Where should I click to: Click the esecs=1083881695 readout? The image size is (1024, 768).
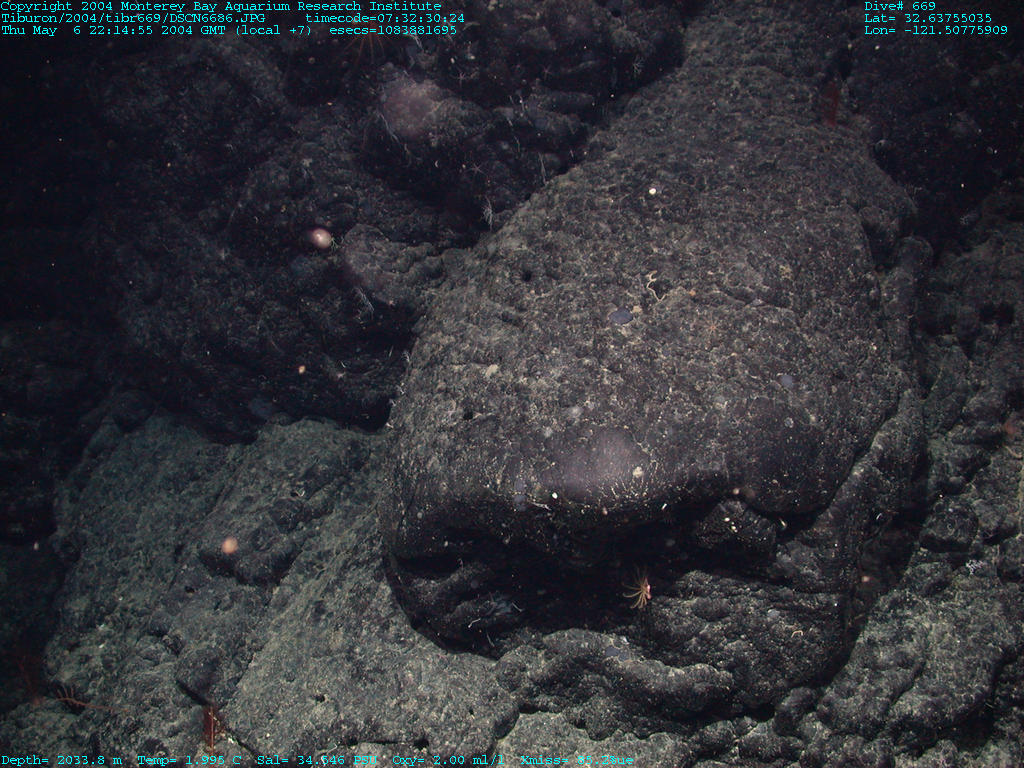(392, 30)
